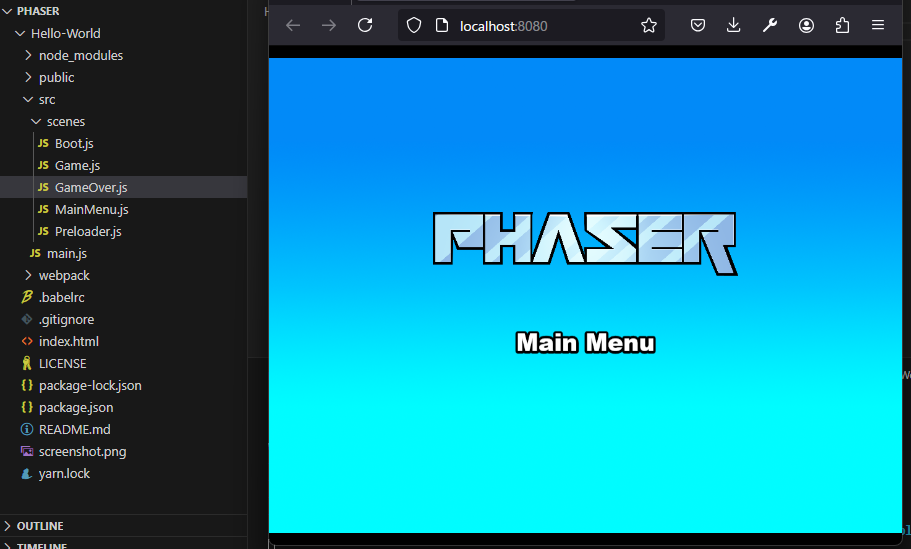Open package.json file

coord(76,408)
